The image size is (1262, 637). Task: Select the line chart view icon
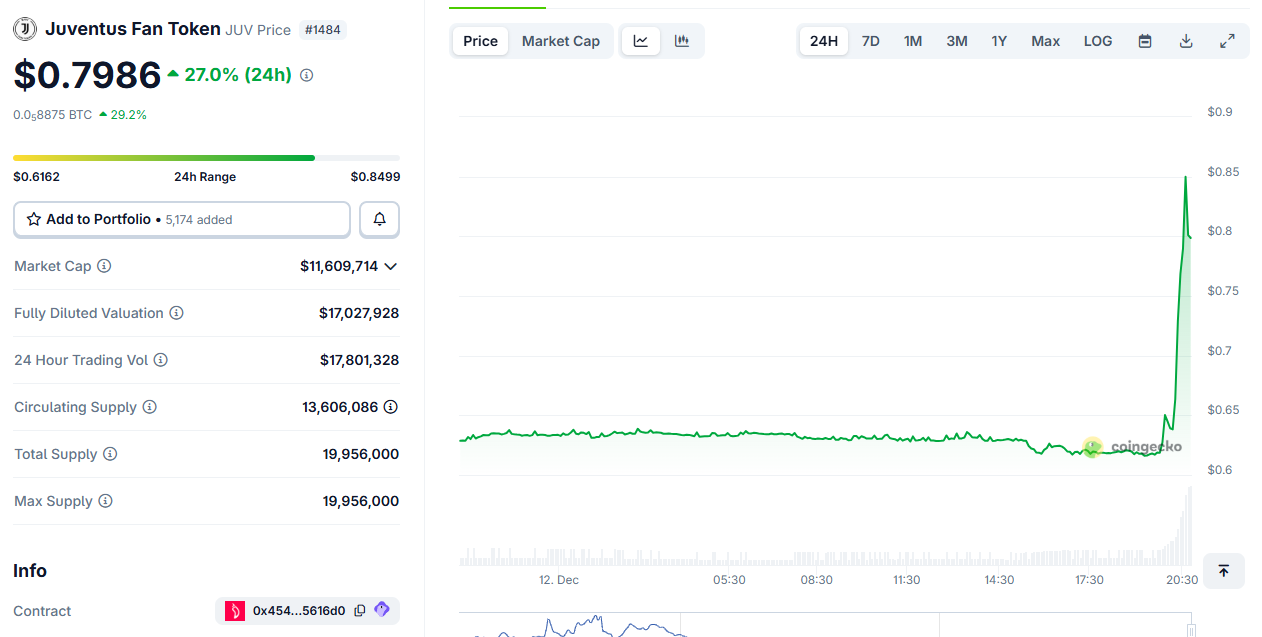coord(640,40)
